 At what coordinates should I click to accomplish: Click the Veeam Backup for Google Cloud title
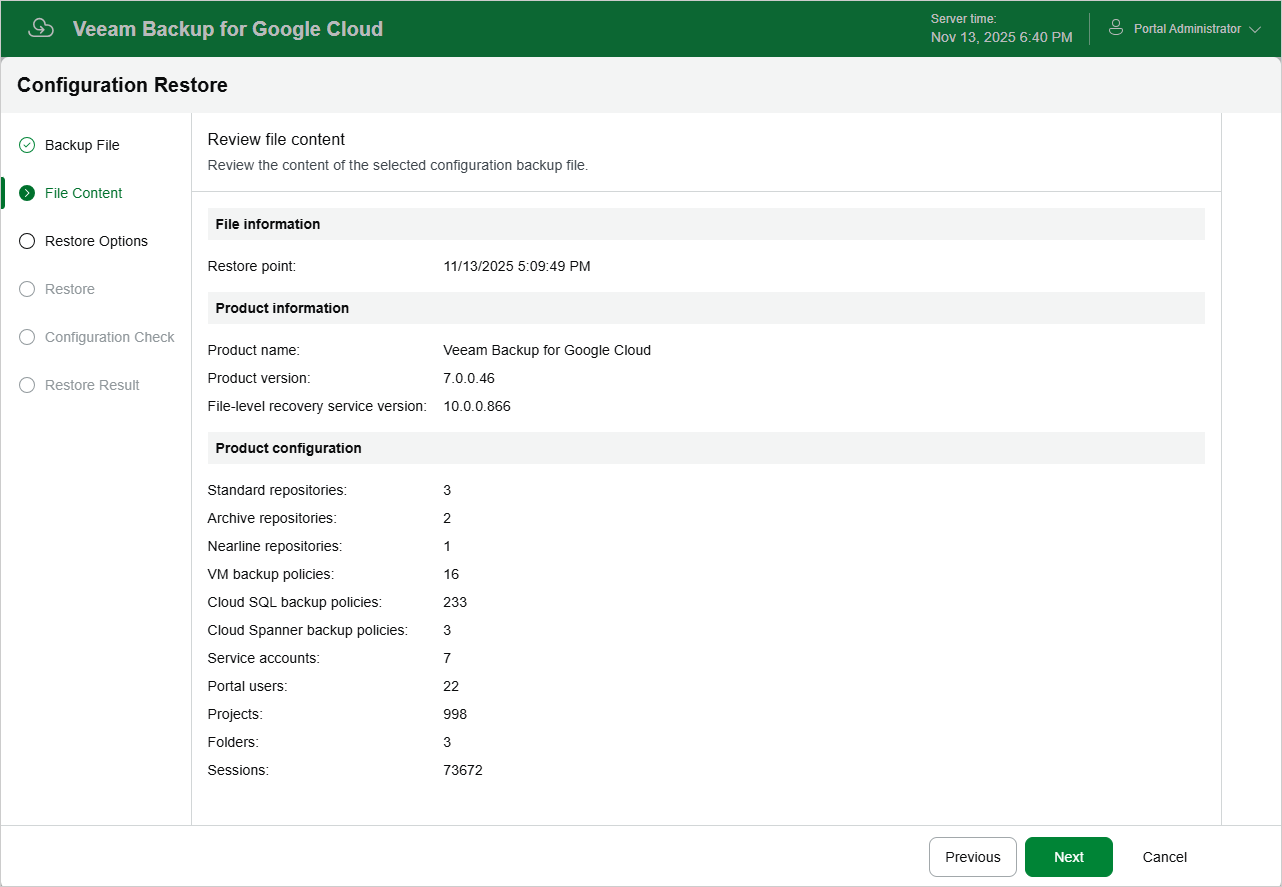tap(228, 29)
